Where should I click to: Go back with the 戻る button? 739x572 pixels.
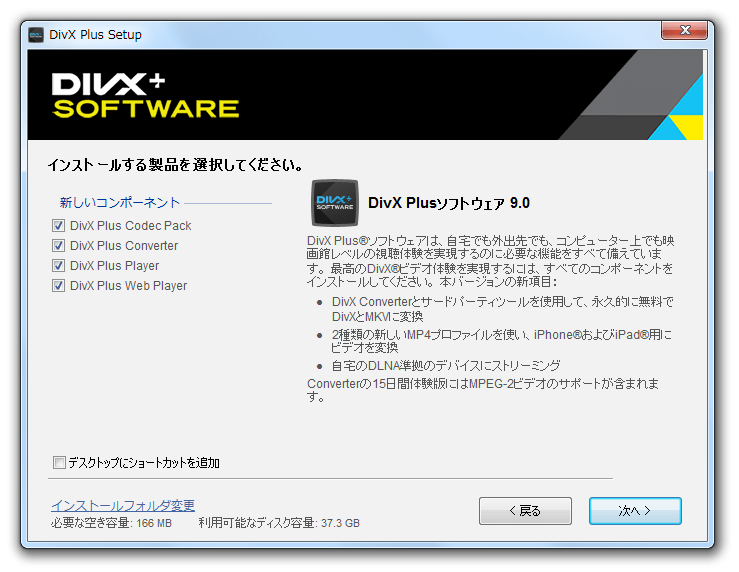(525, 511)
